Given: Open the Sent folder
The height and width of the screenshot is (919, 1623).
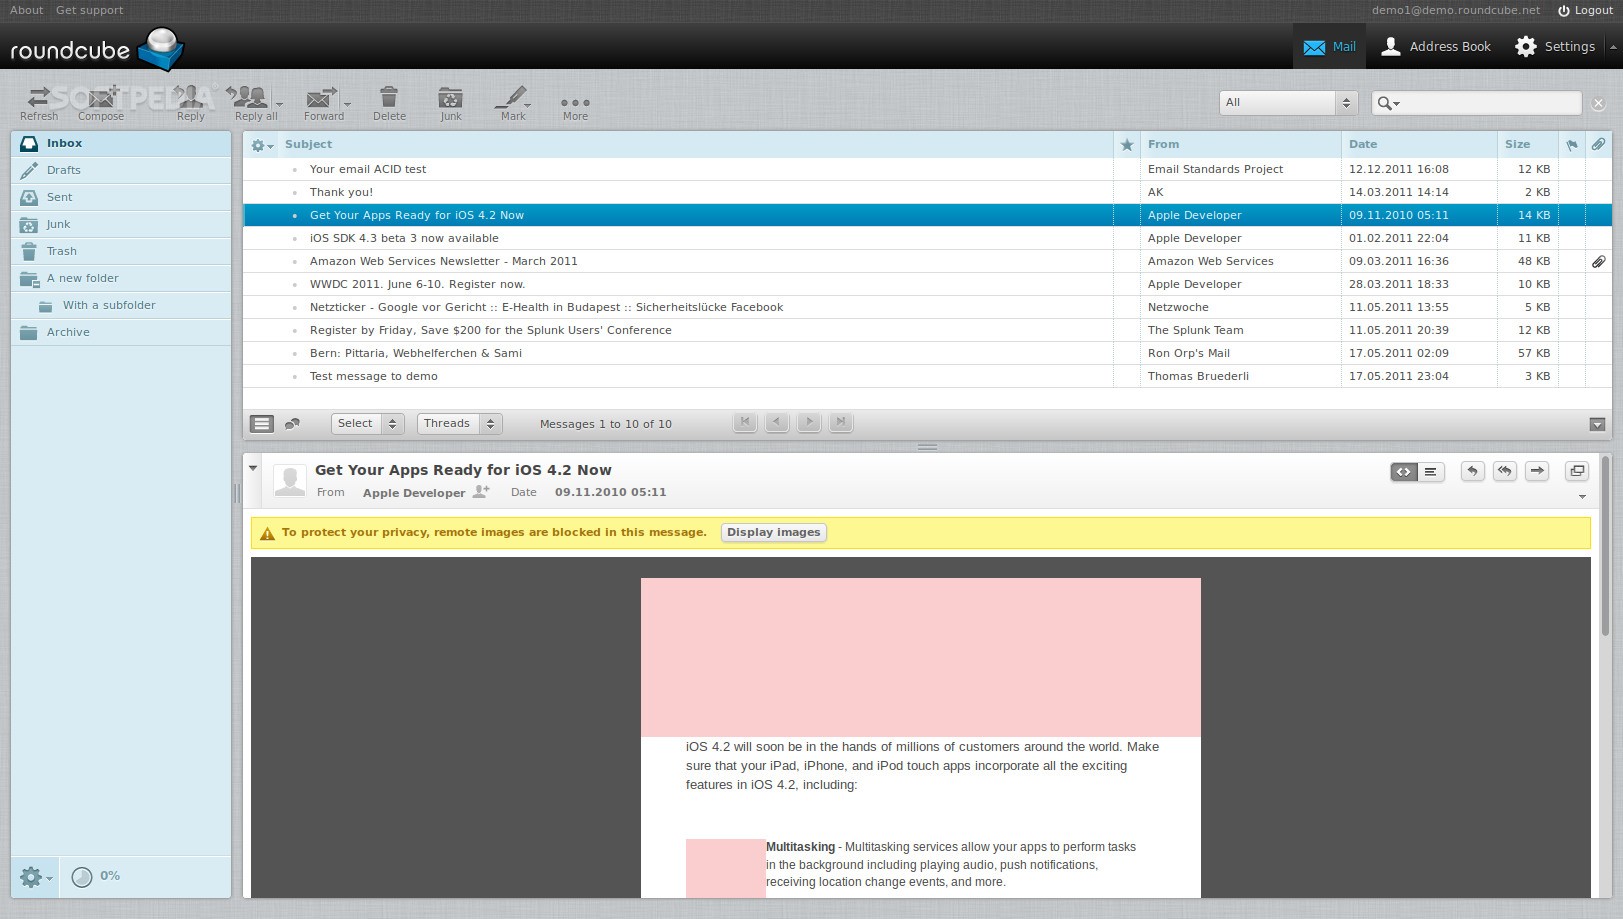Looking at the screenshot, I should [121, 198].
